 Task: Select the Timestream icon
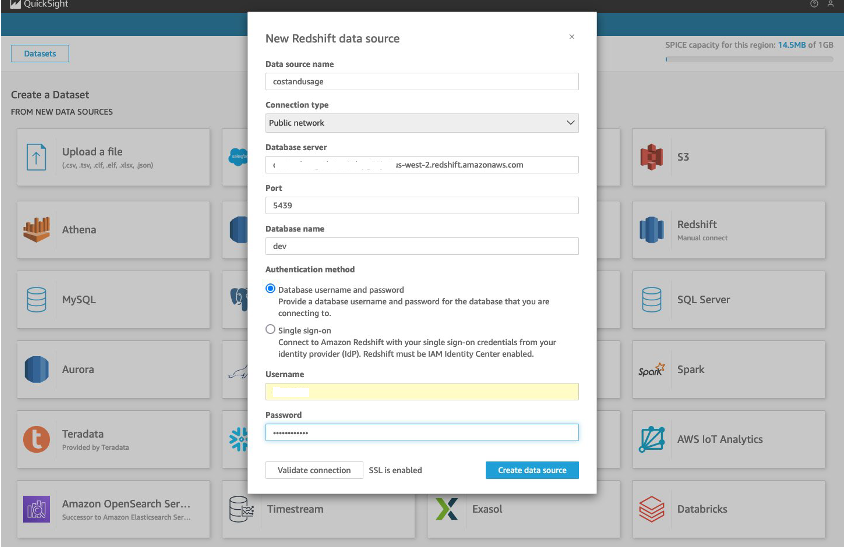point(241,509)
